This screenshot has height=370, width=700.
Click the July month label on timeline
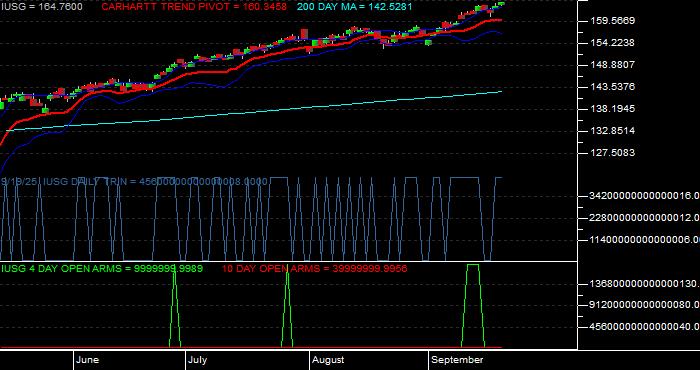click(x=197, y=360)
